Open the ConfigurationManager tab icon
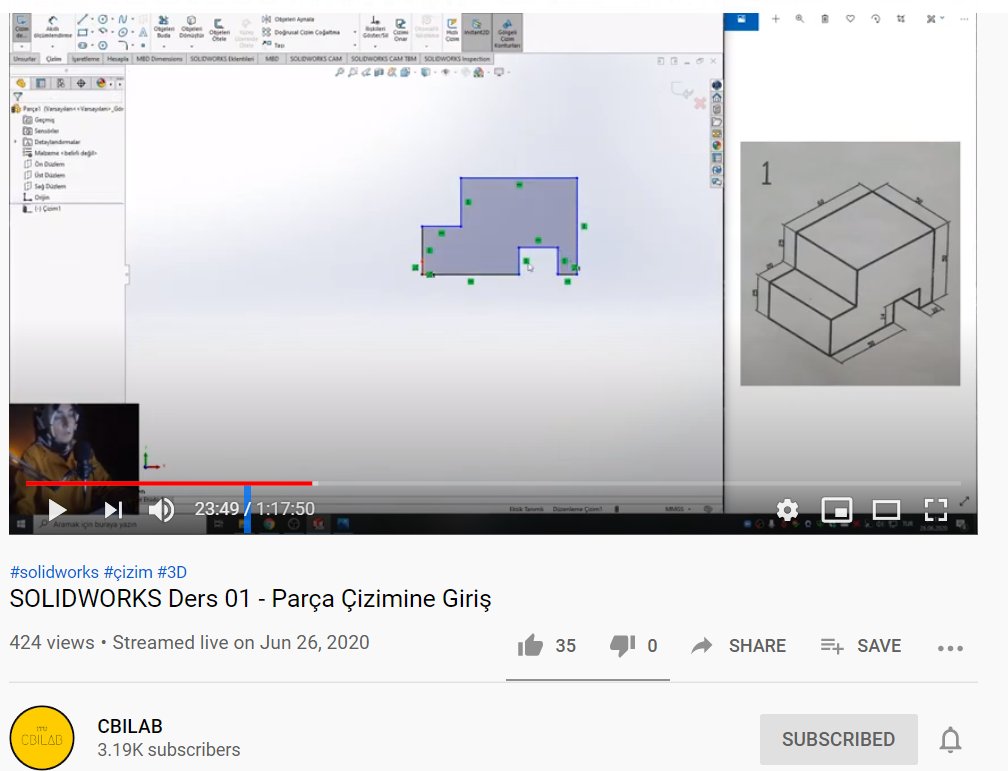 tap(60, 83)
